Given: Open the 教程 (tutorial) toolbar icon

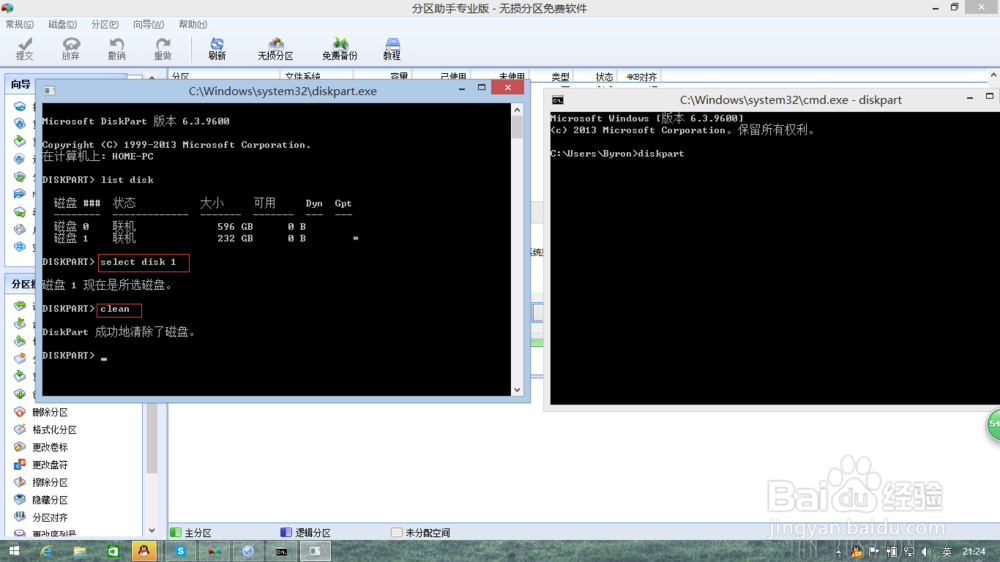Looking at the screenshot, I should [x=392, y=48].
